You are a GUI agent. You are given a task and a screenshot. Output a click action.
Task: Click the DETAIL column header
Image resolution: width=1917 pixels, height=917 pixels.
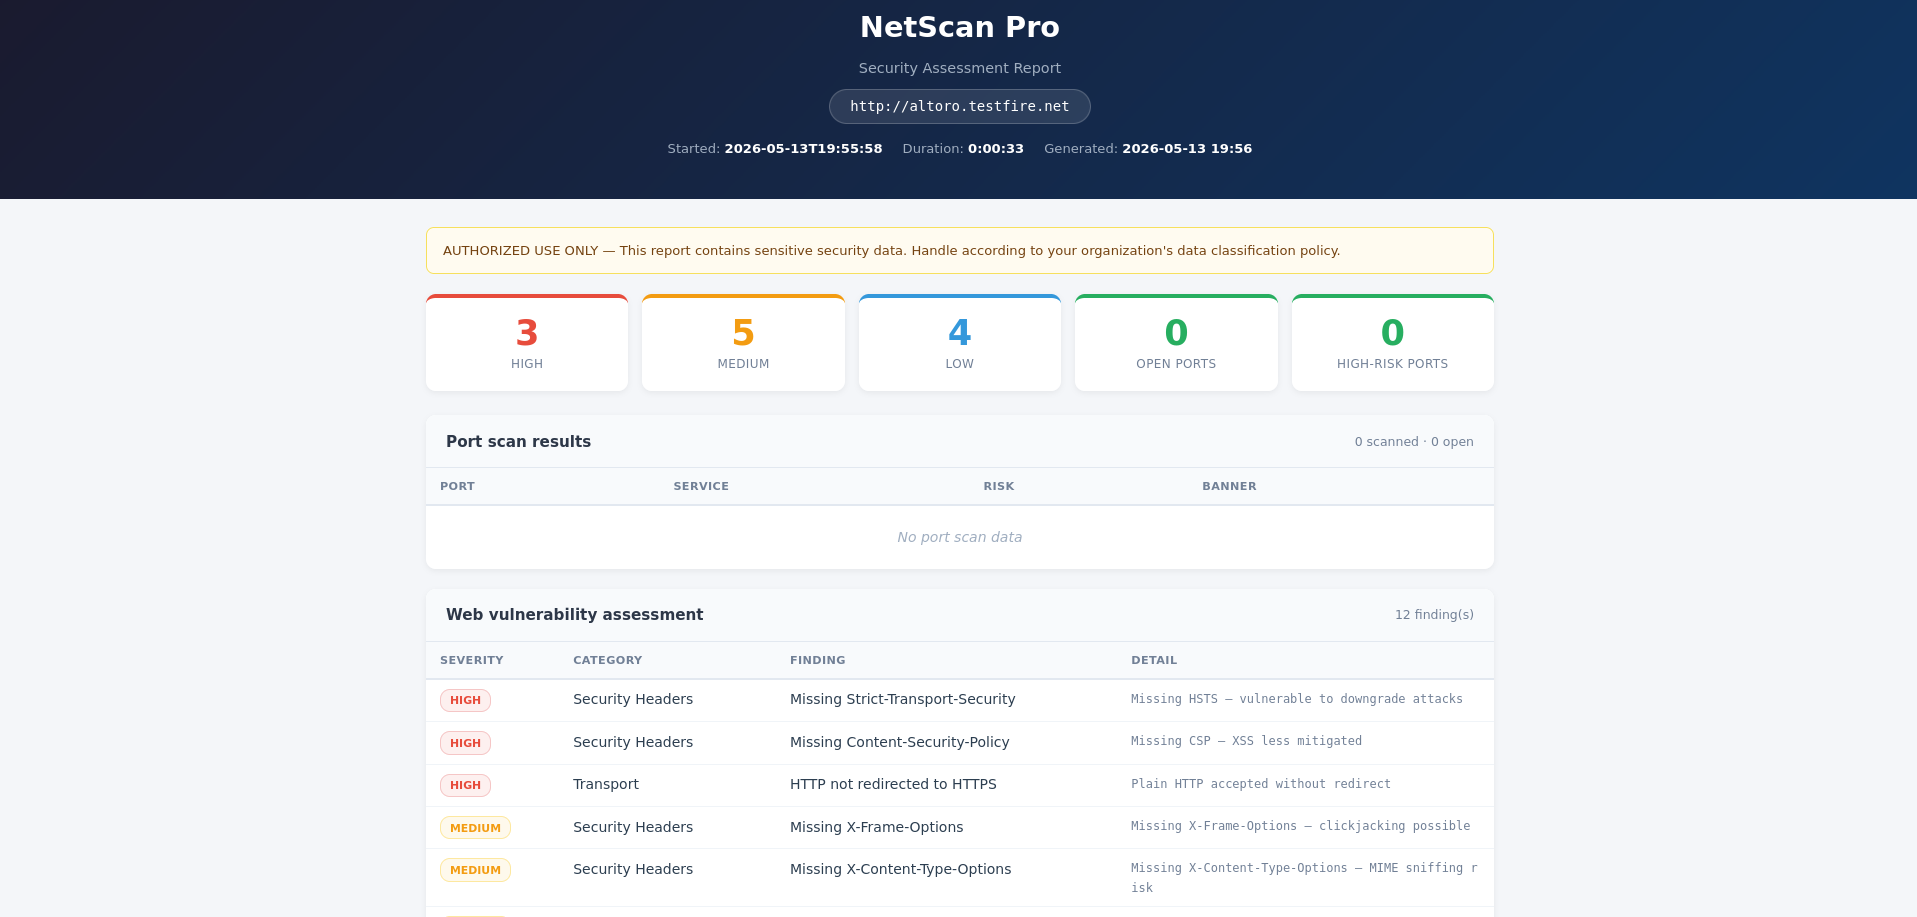(1154, 660)
